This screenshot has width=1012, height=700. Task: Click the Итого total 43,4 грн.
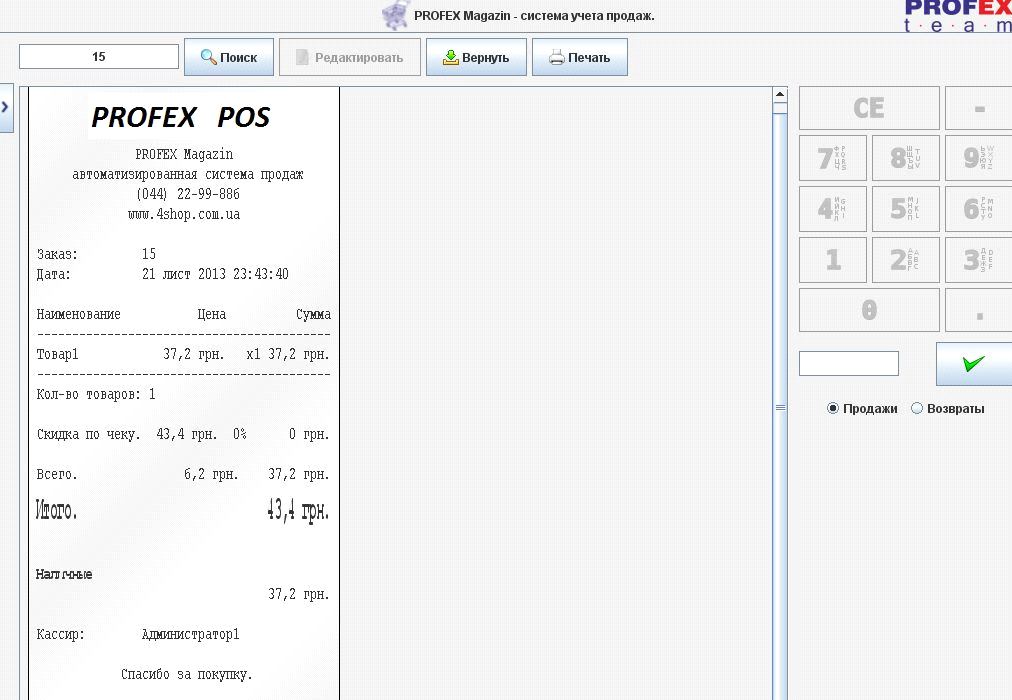coord(183,511)
